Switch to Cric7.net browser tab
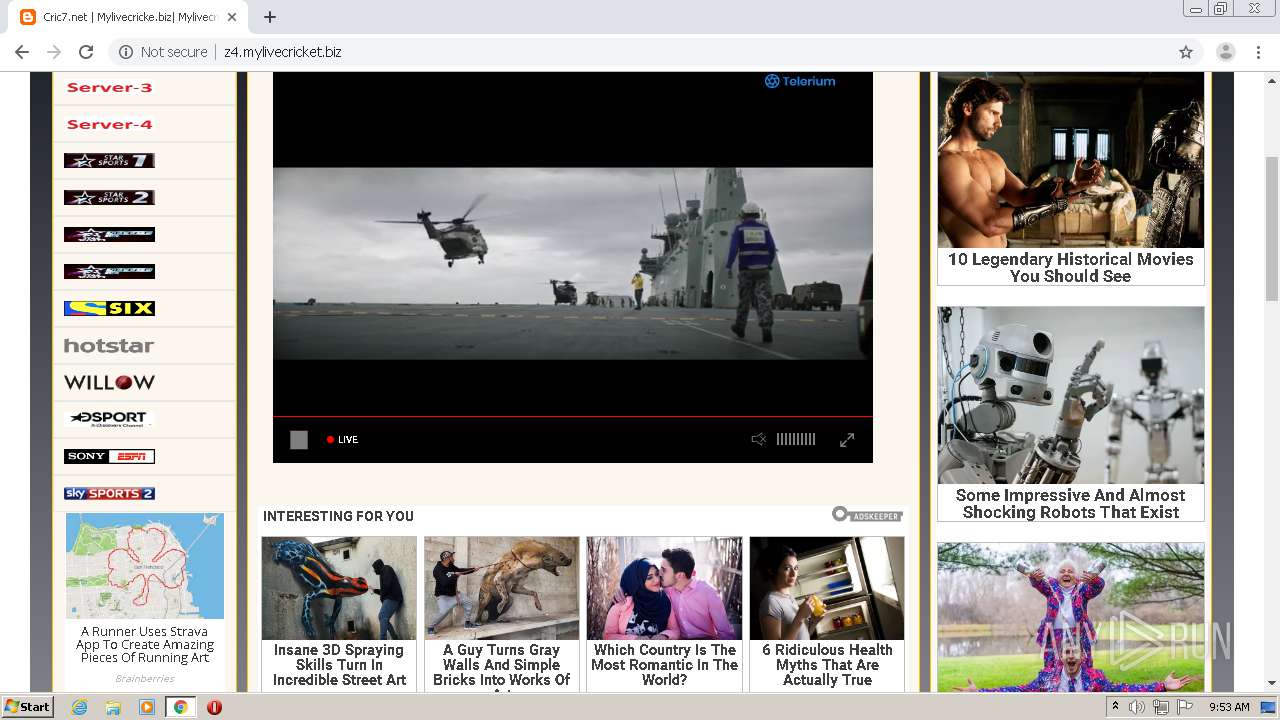Image resolution: width=1280 pixels, height=720 pixels. pyautogui.click(x=130, y=17)
